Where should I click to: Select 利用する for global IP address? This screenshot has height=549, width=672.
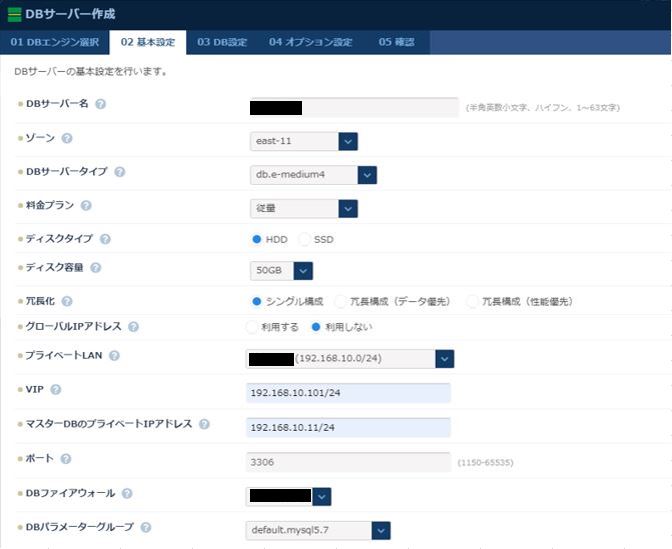point(252,327)
